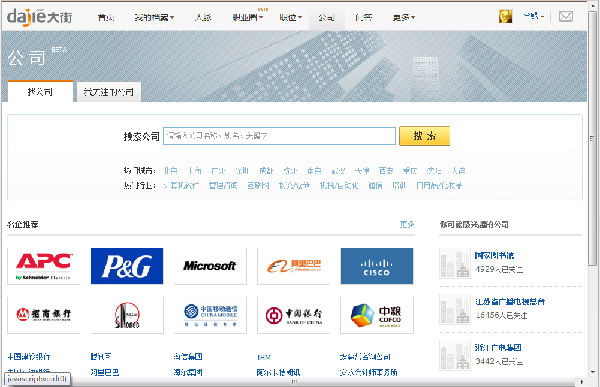The width and height of the screenshot is (600, 387).
Task: Filter by city 重庆
Action: coord(410,171)
